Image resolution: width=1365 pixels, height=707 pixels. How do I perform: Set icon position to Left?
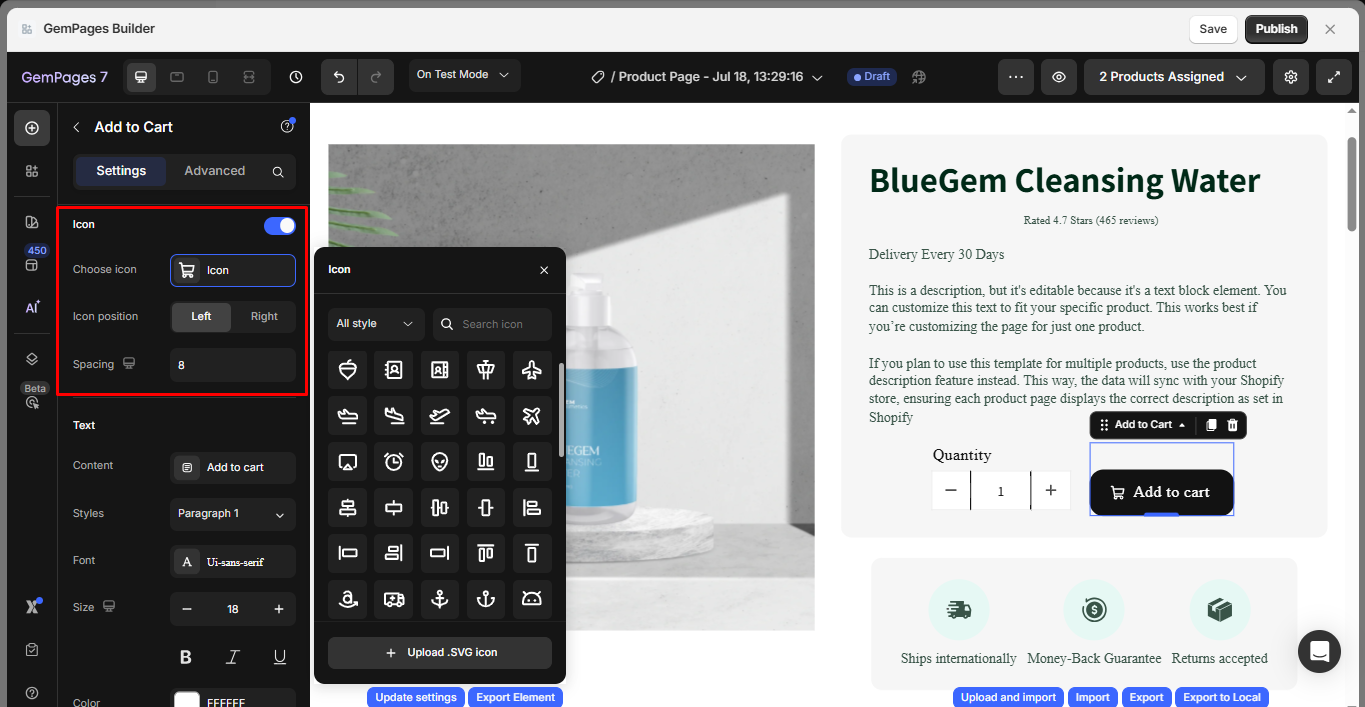201,316
